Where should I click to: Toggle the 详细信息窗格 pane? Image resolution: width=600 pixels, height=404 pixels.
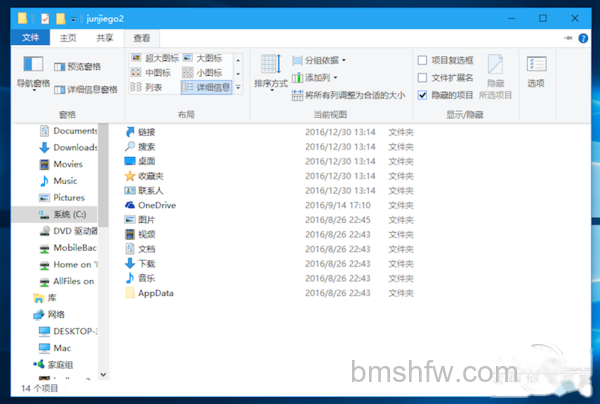point(86,90)
